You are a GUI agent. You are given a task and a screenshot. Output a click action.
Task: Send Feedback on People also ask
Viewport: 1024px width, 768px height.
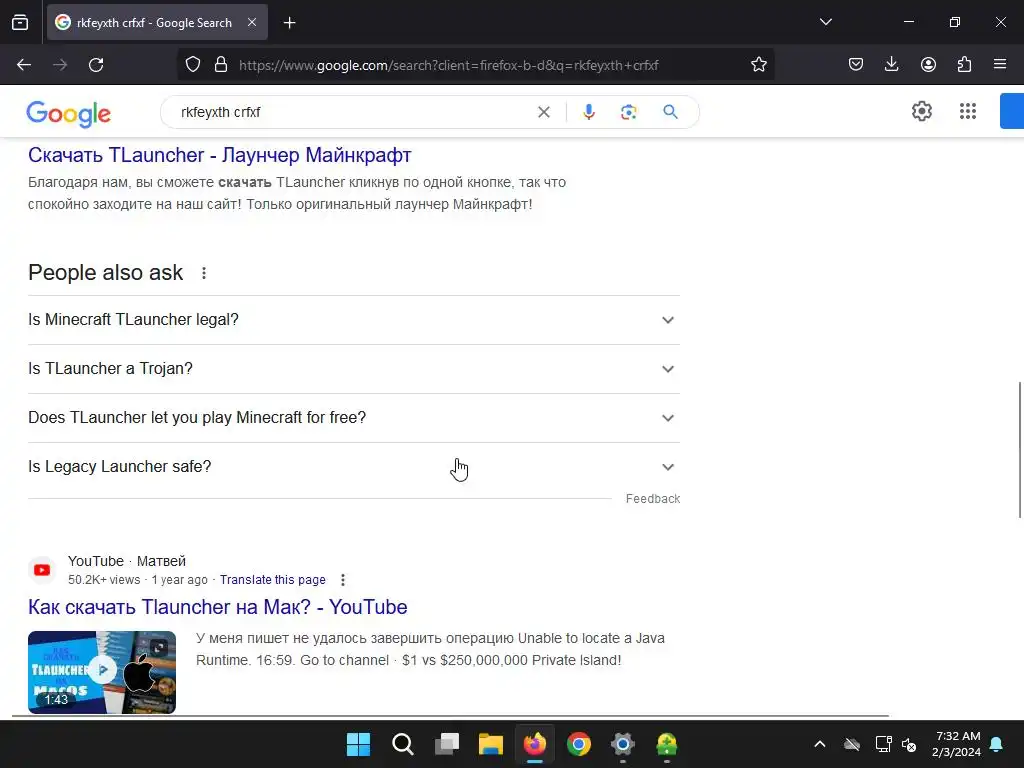tap(653, 499)
